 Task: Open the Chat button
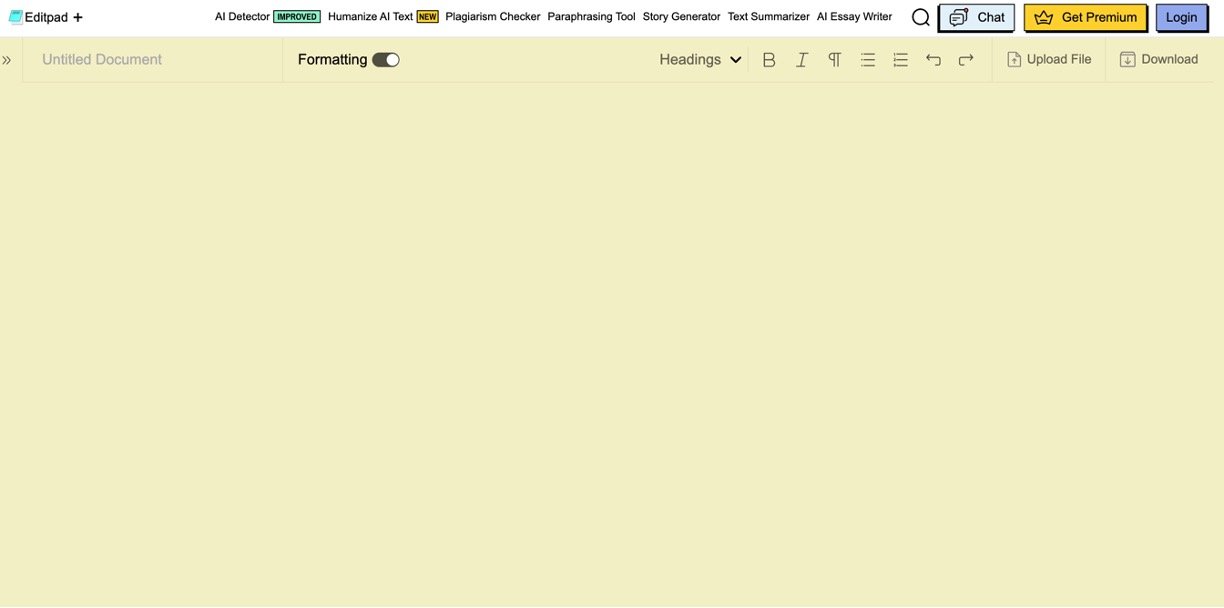point(977,17)
